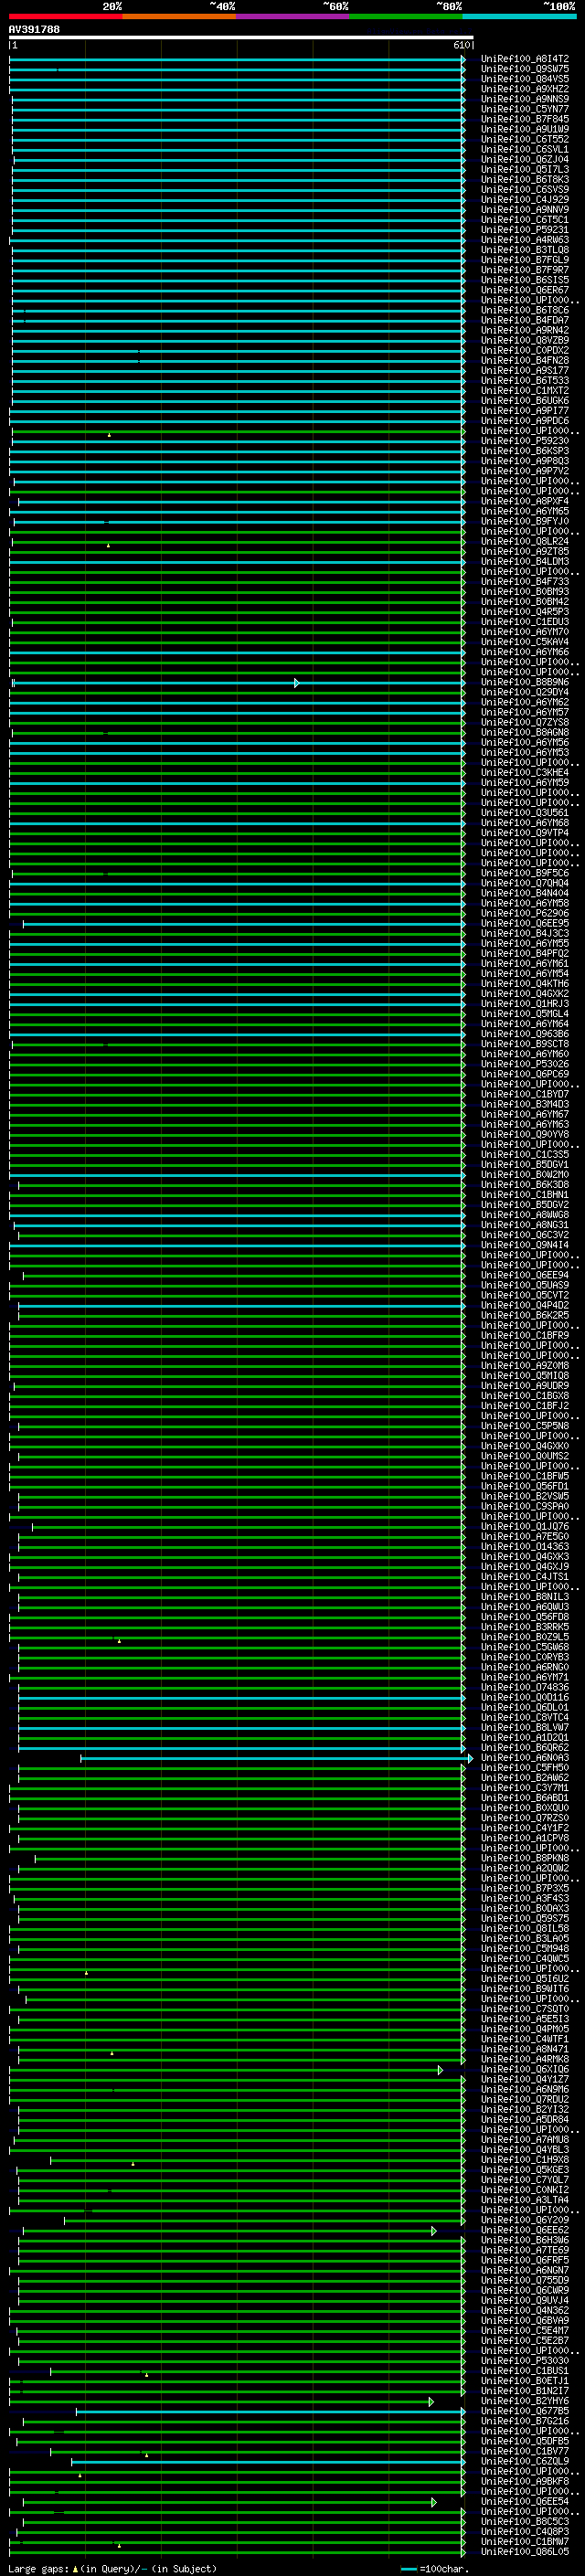The width and height of the screenshot is (585, 2576).
Task: Click the cyan ~100% legend segment
Action: (x=518, y=16)
